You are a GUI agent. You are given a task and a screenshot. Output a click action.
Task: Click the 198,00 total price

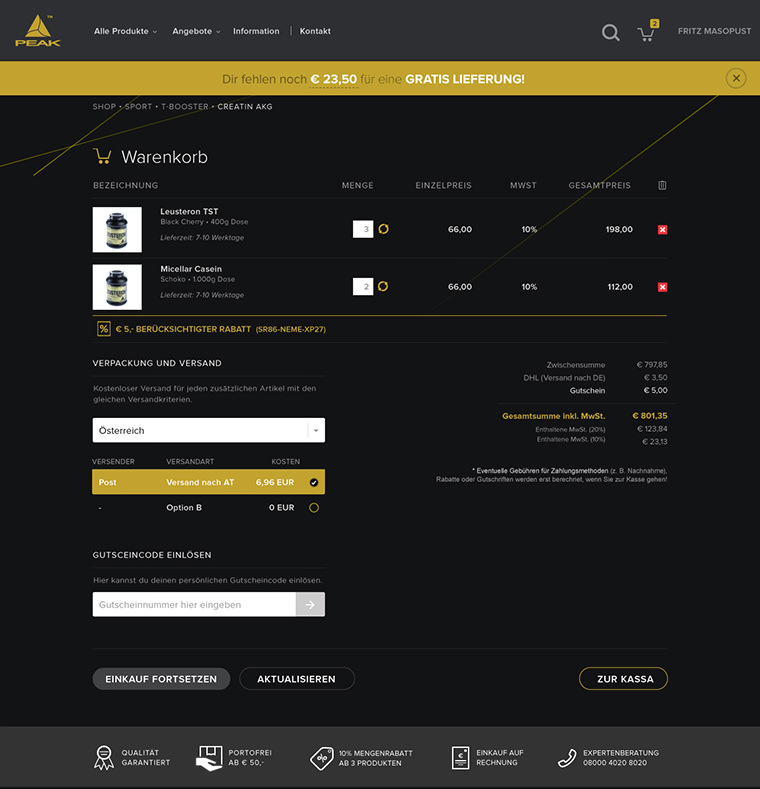pos(619,229)
